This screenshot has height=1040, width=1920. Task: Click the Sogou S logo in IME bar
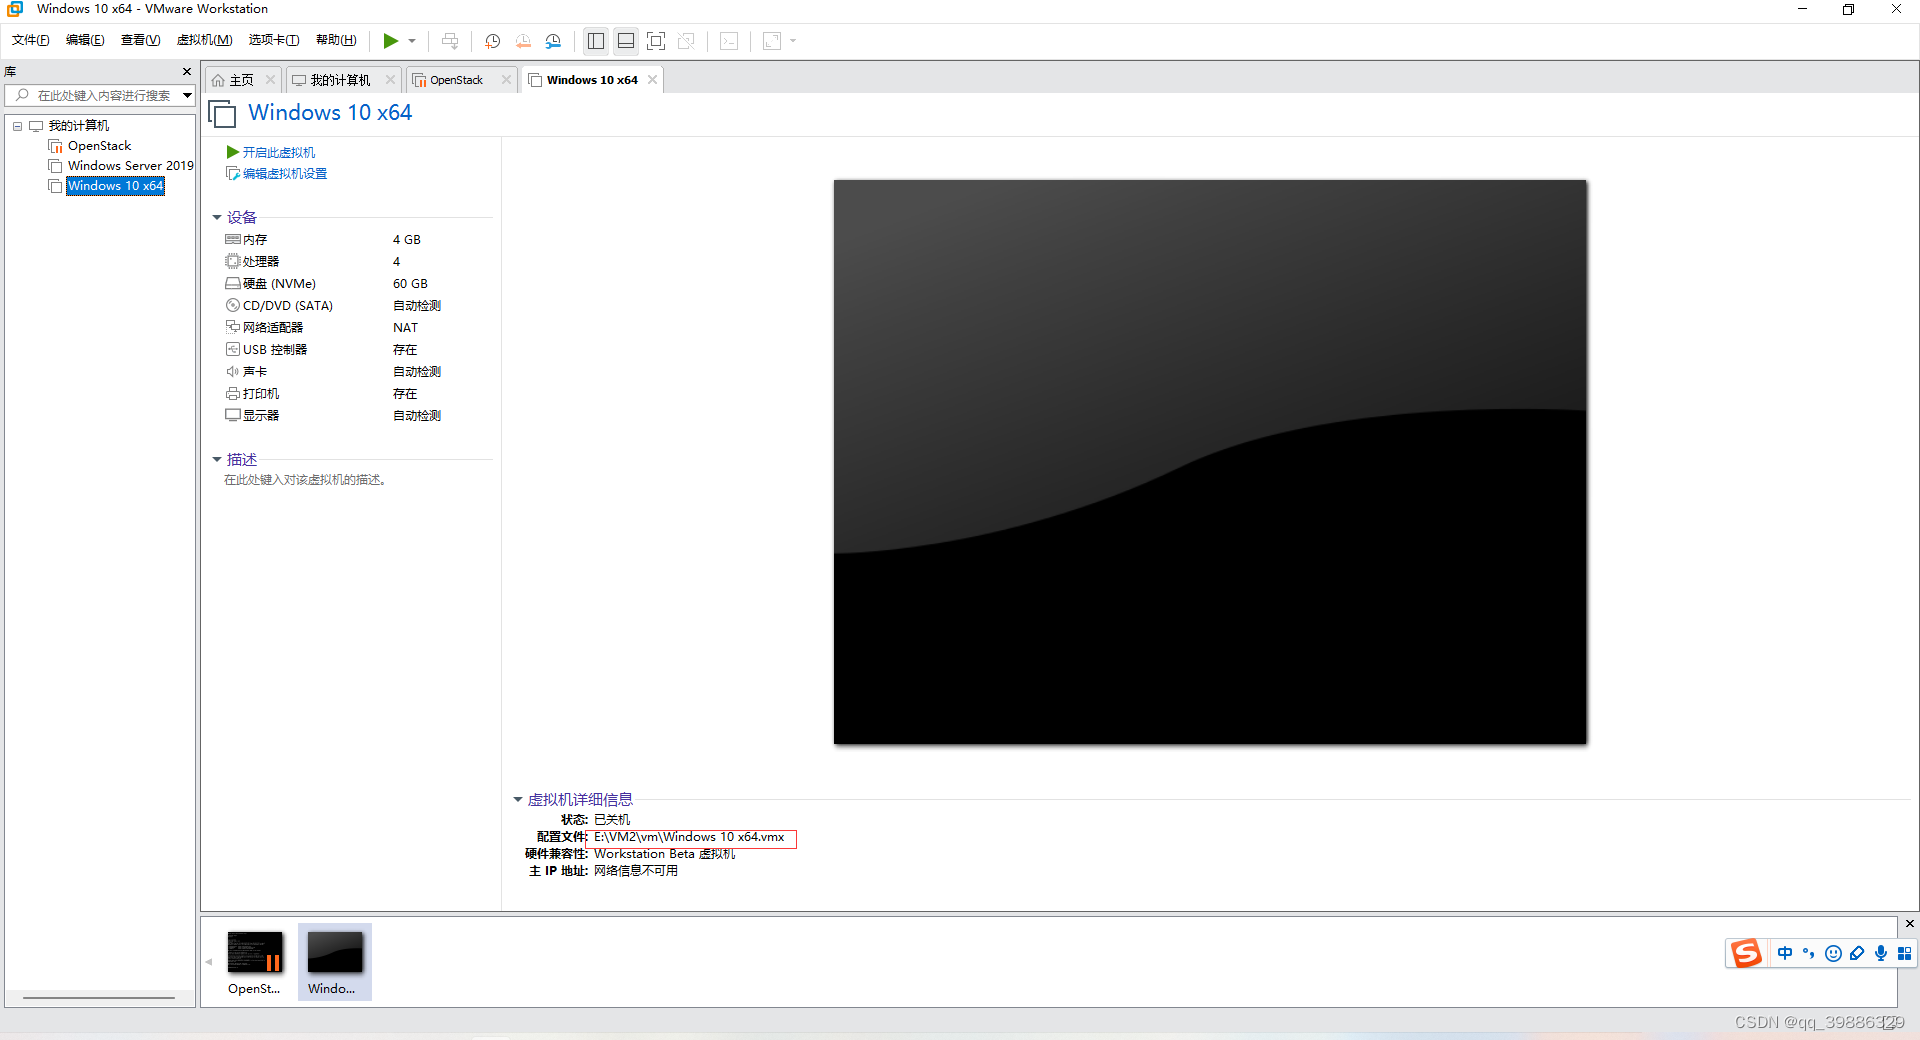[1746, 953]
